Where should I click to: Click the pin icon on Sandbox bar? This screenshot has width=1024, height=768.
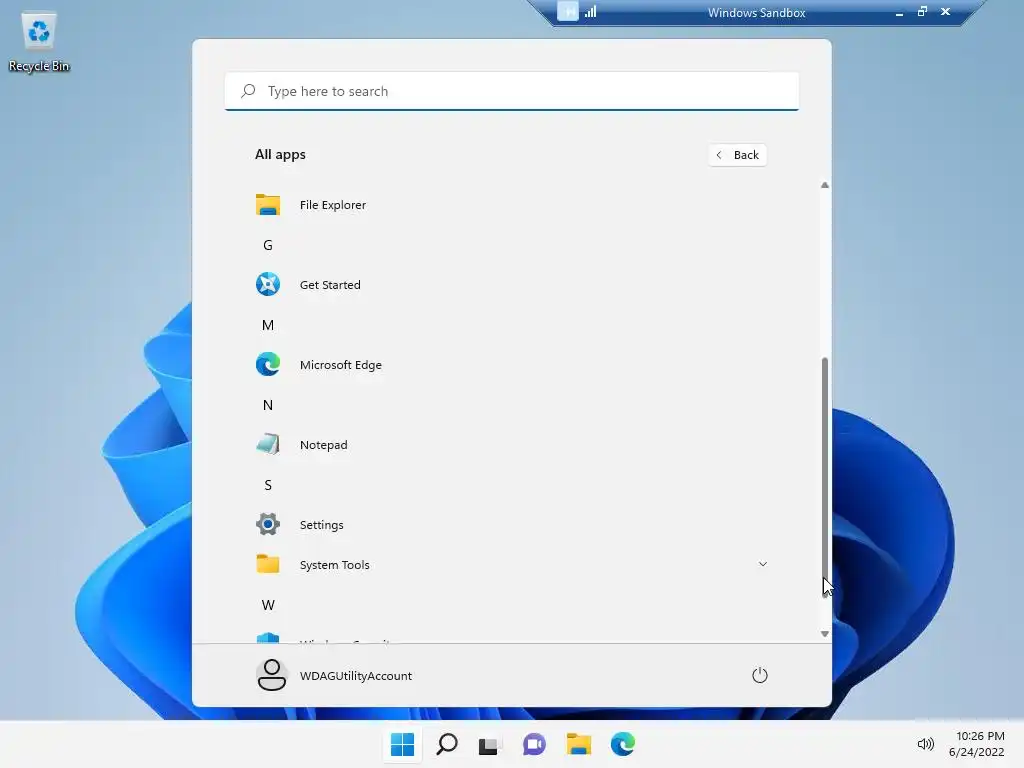pos(568,12)
